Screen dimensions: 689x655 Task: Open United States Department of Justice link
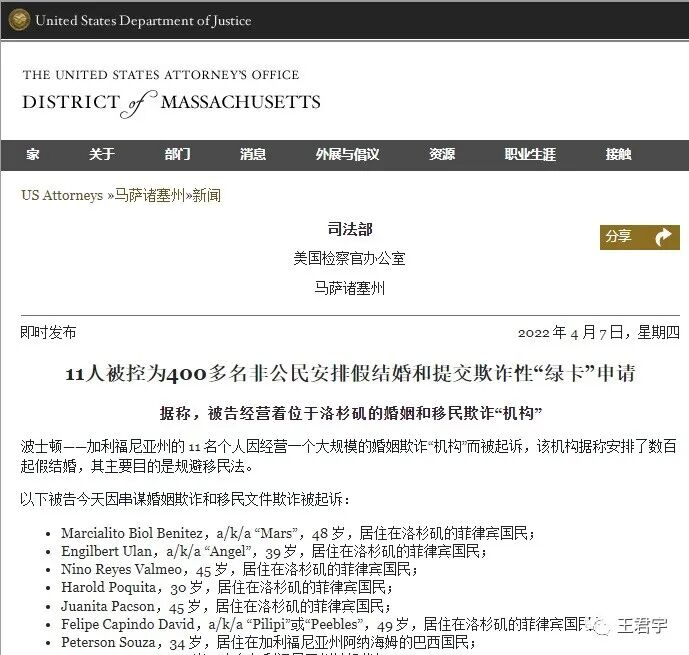143,21
